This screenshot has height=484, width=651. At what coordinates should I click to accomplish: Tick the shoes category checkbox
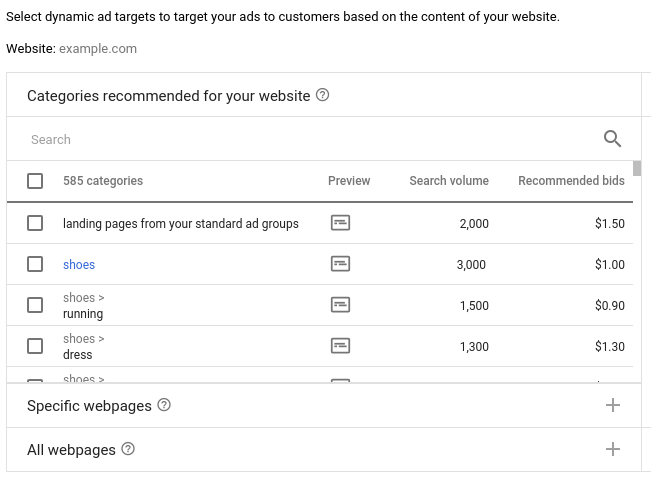(x=35, y=264)
